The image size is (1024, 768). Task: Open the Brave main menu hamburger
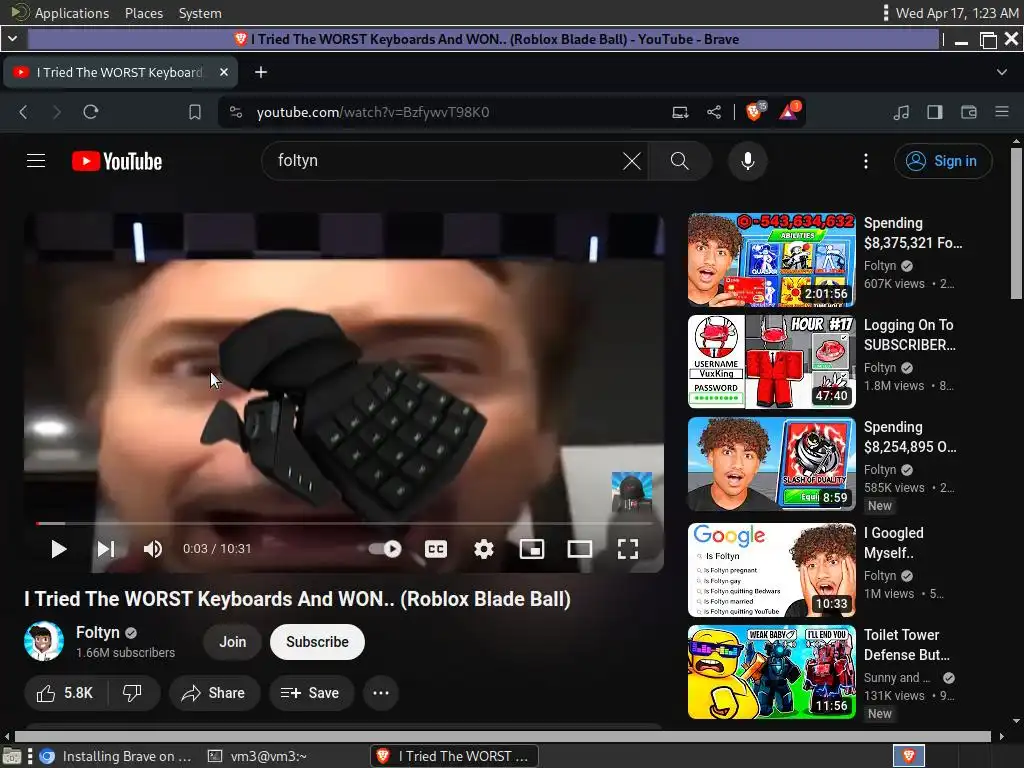click(1002, 112)
